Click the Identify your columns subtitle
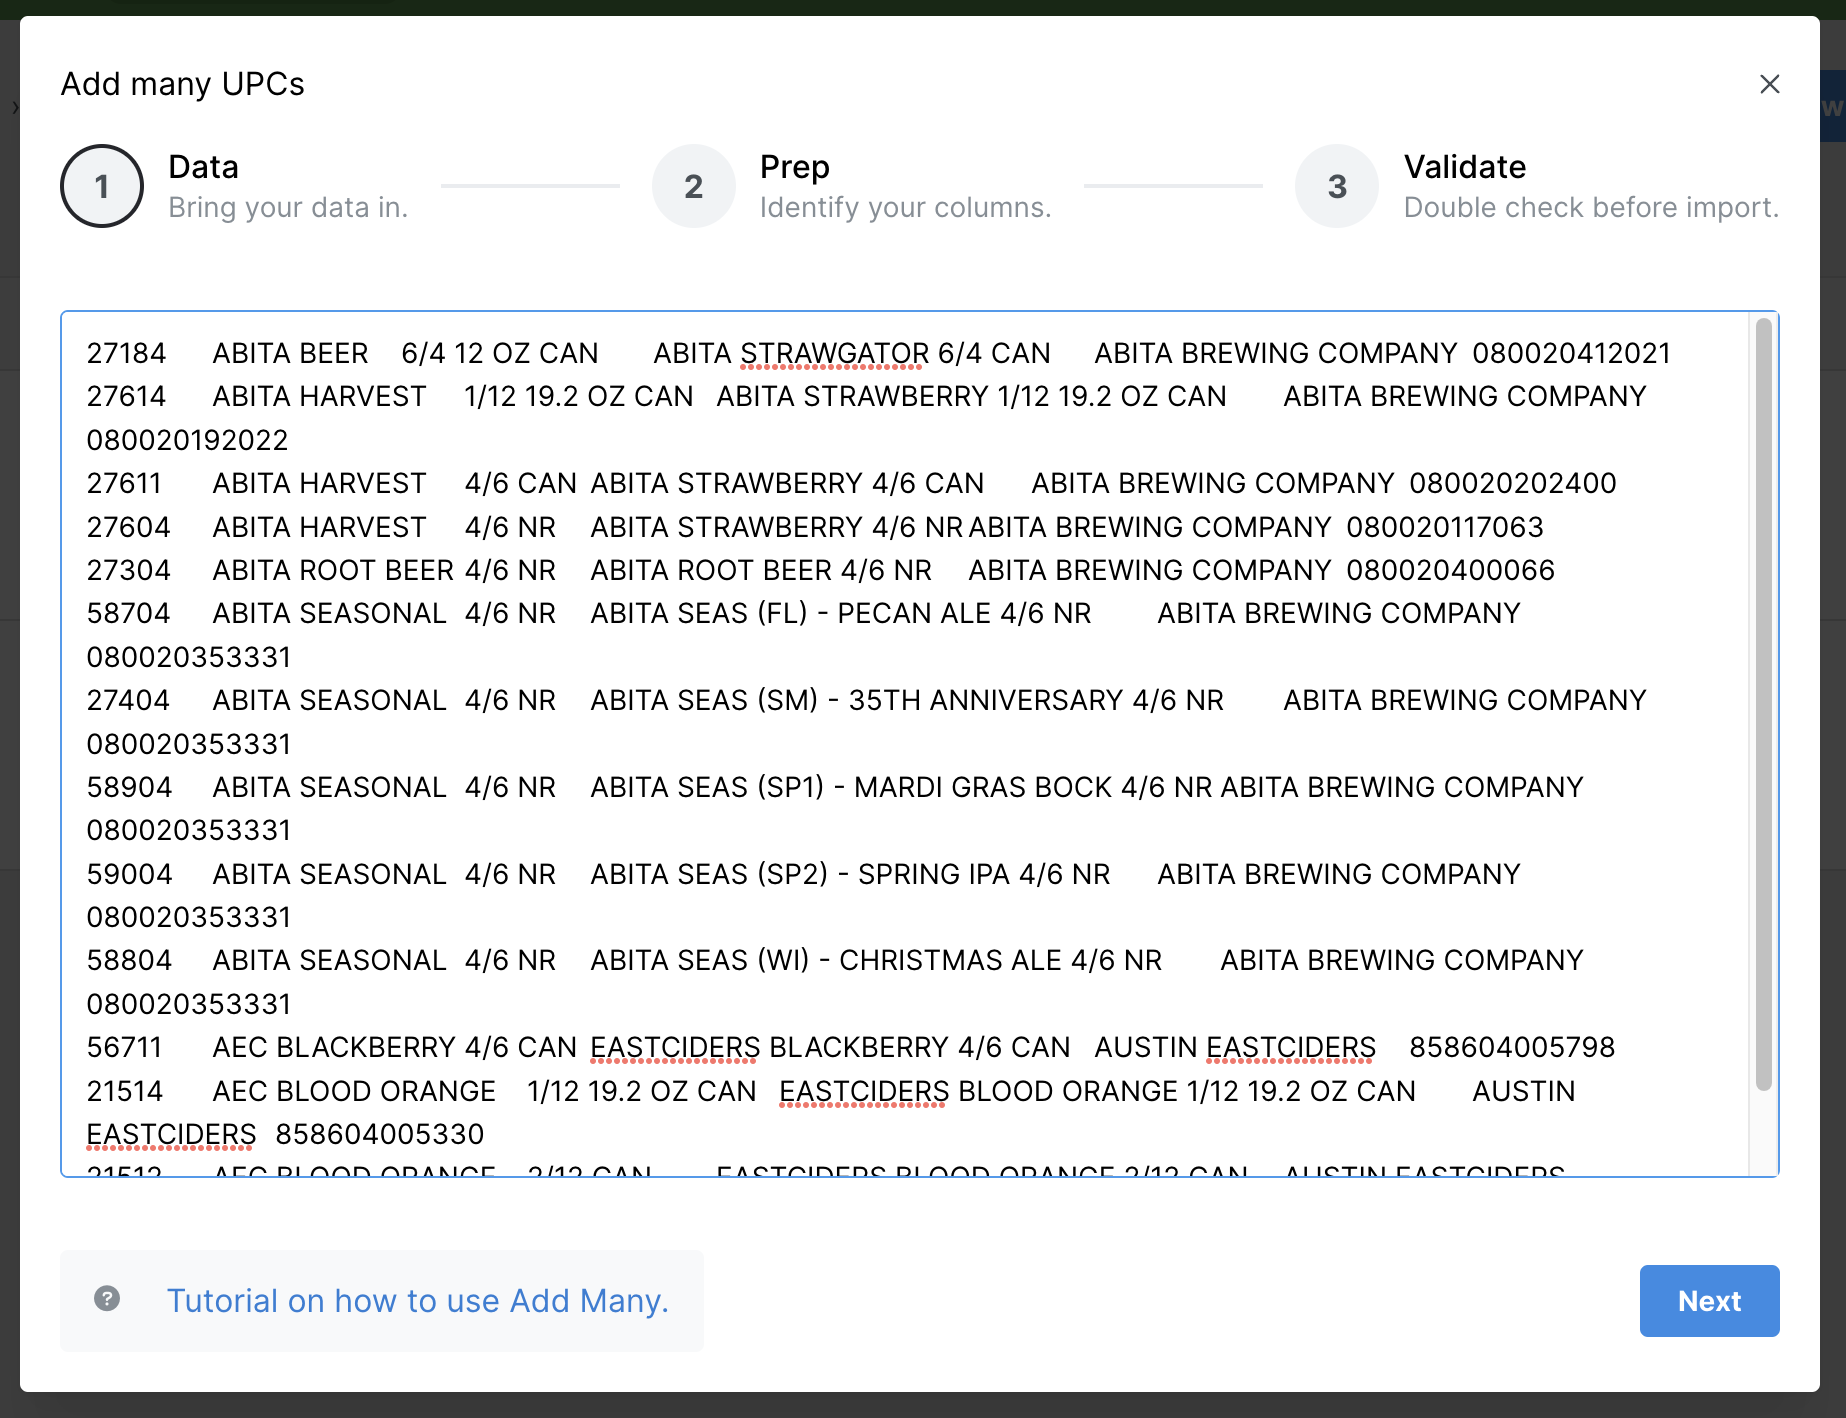Image resolution: width=1846 pixels, height=1418 pixels. point(906,207)
